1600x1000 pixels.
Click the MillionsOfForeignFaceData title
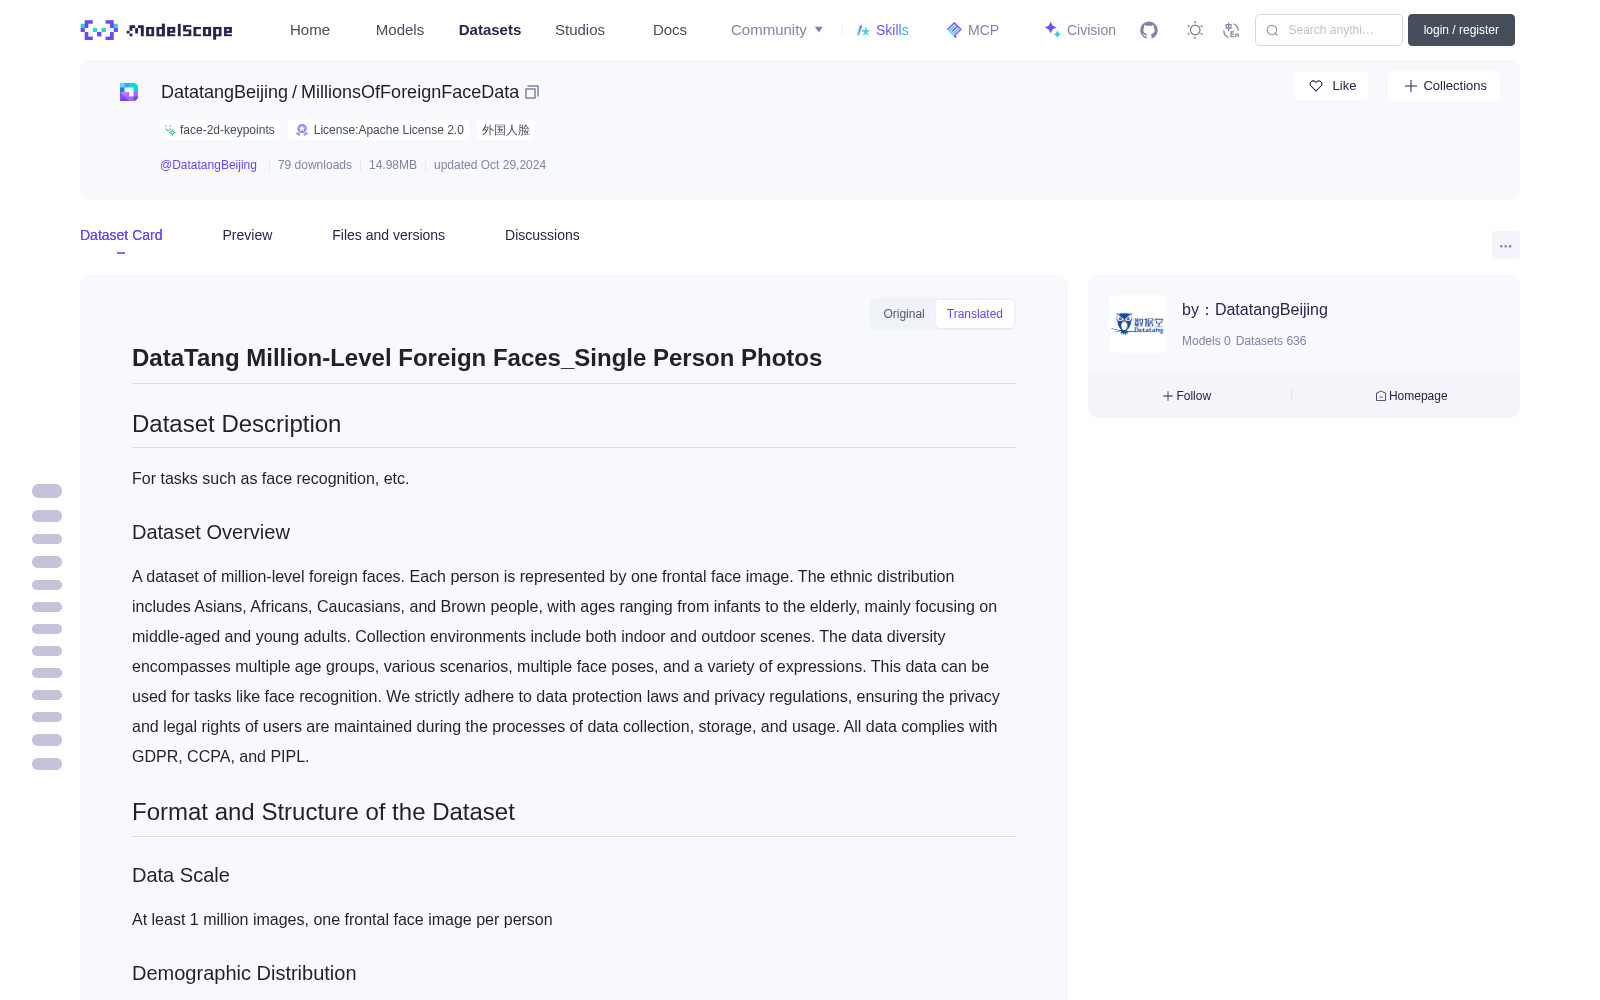pyautogui.click(x=410, y=92)
